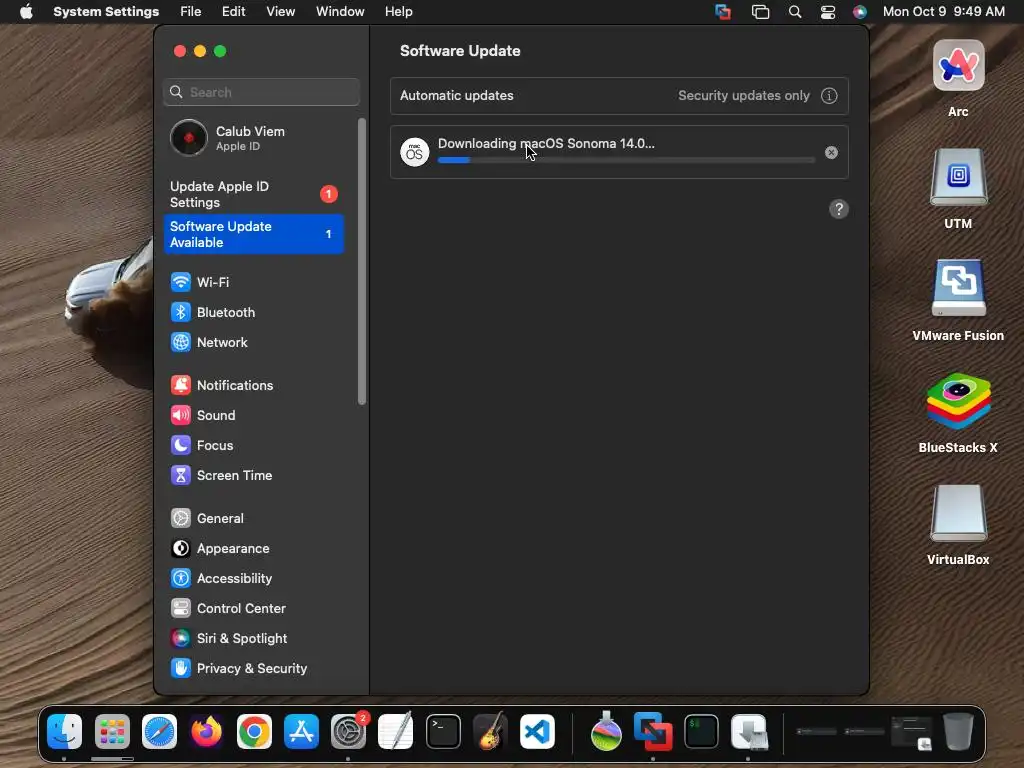Open Launchpad from the Dock
1024x768 pixels.
pyautogui.click(x=112, y=732)
